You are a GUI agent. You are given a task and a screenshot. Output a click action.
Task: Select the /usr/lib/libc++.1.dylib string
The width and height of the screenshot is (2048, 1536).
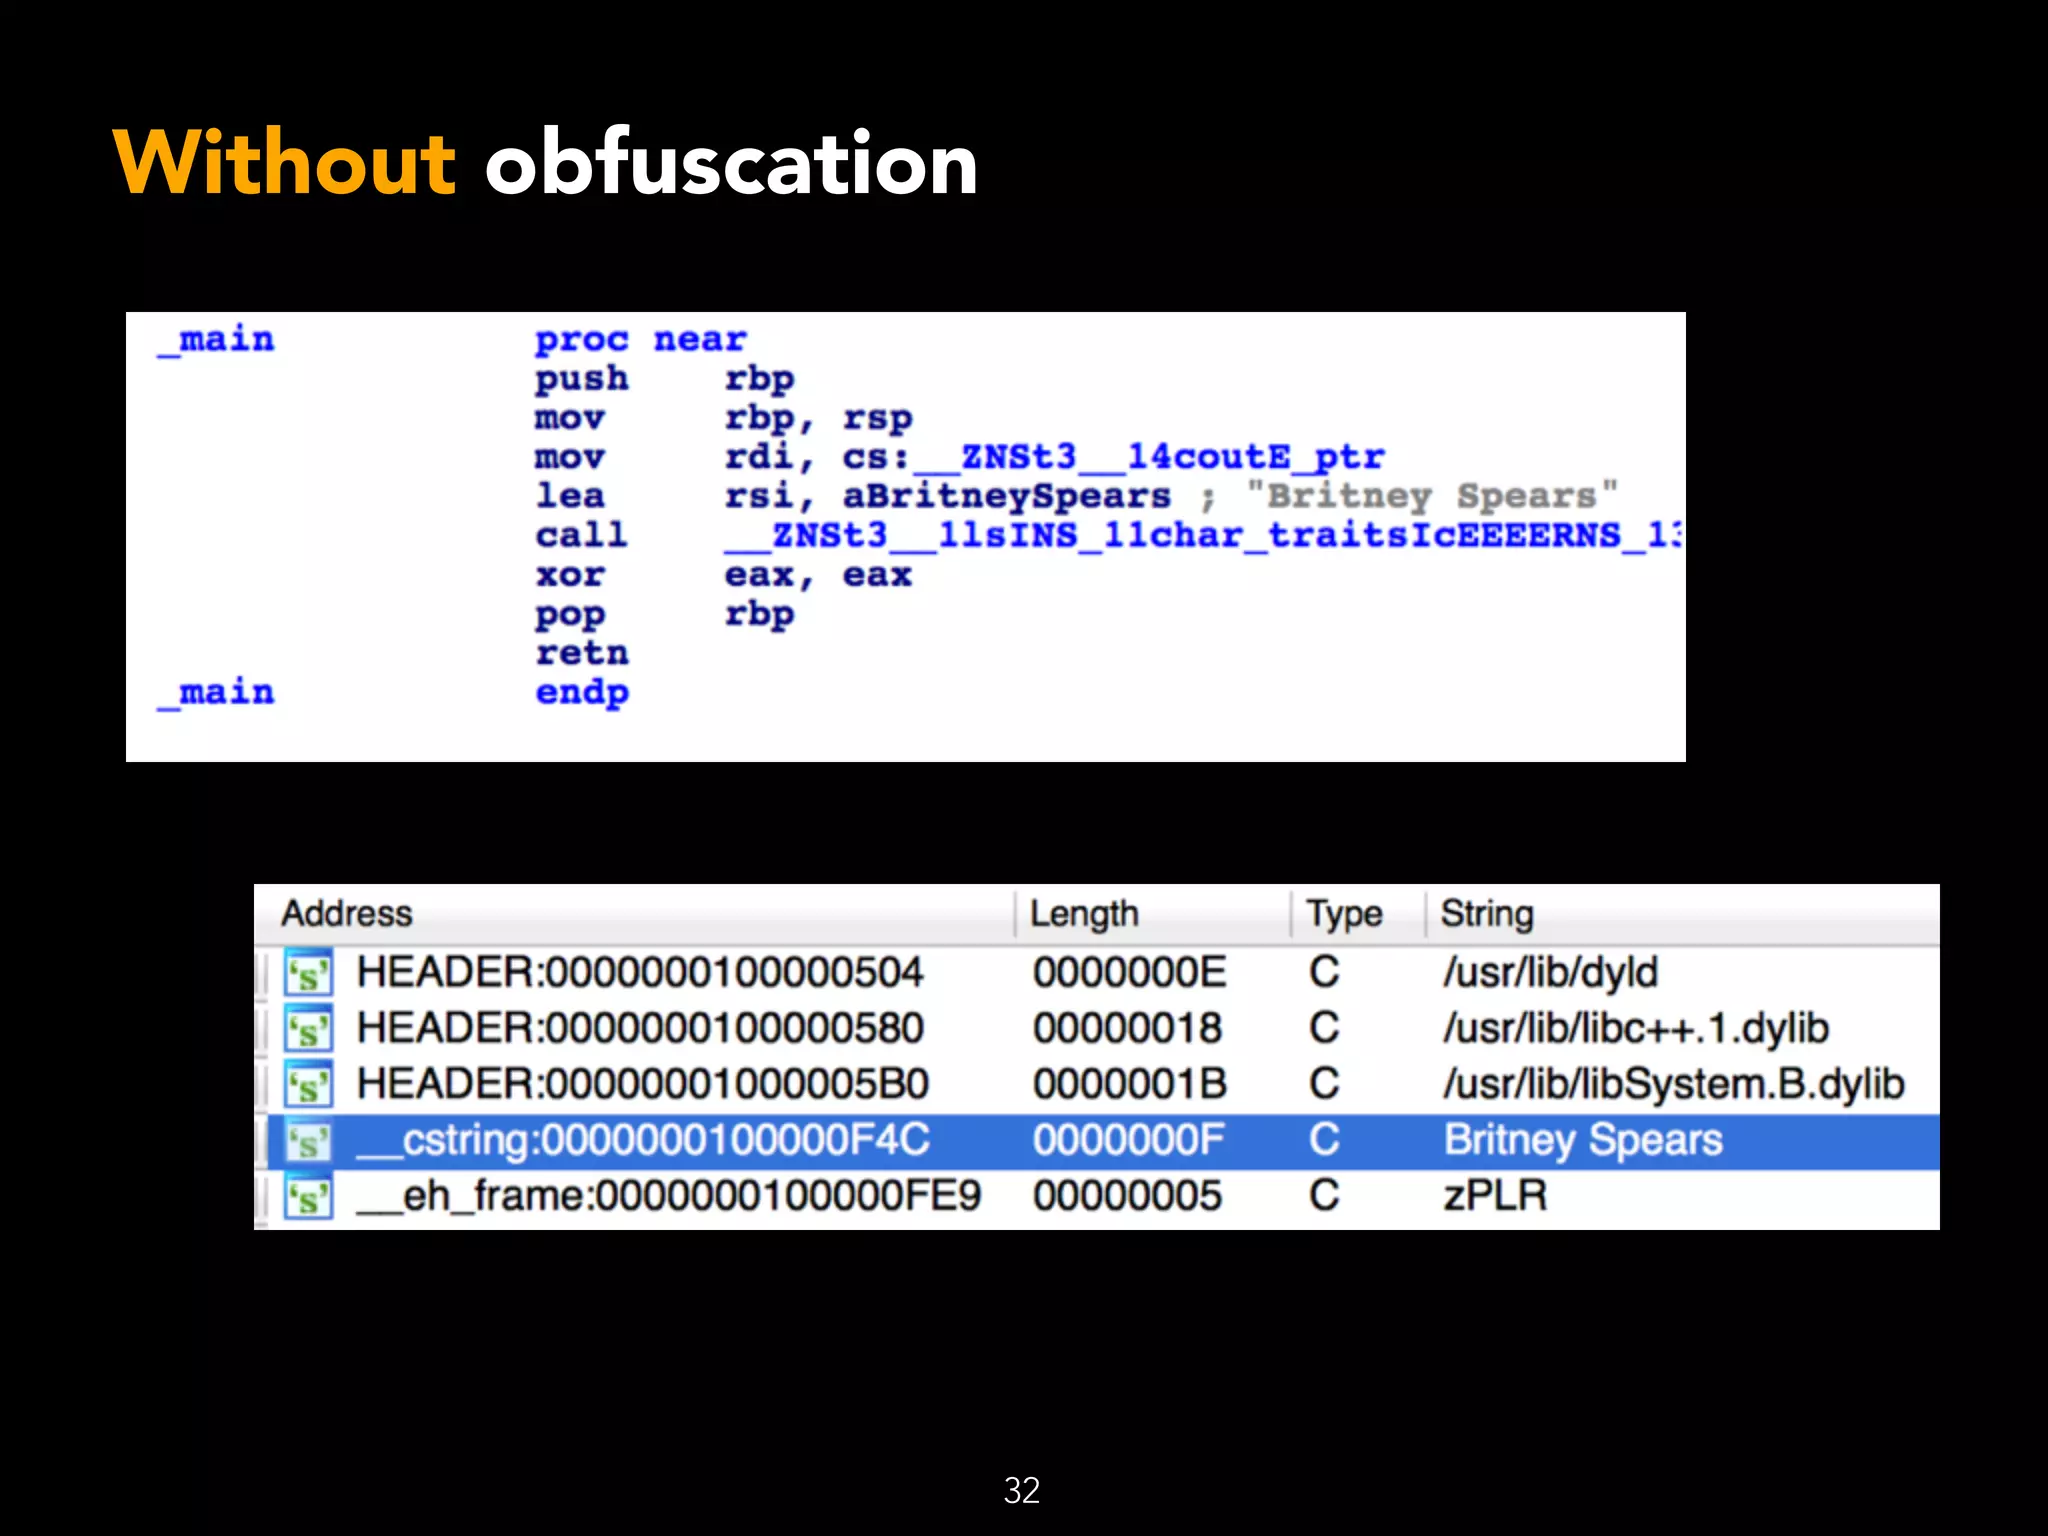(x=1636, y=1028)
